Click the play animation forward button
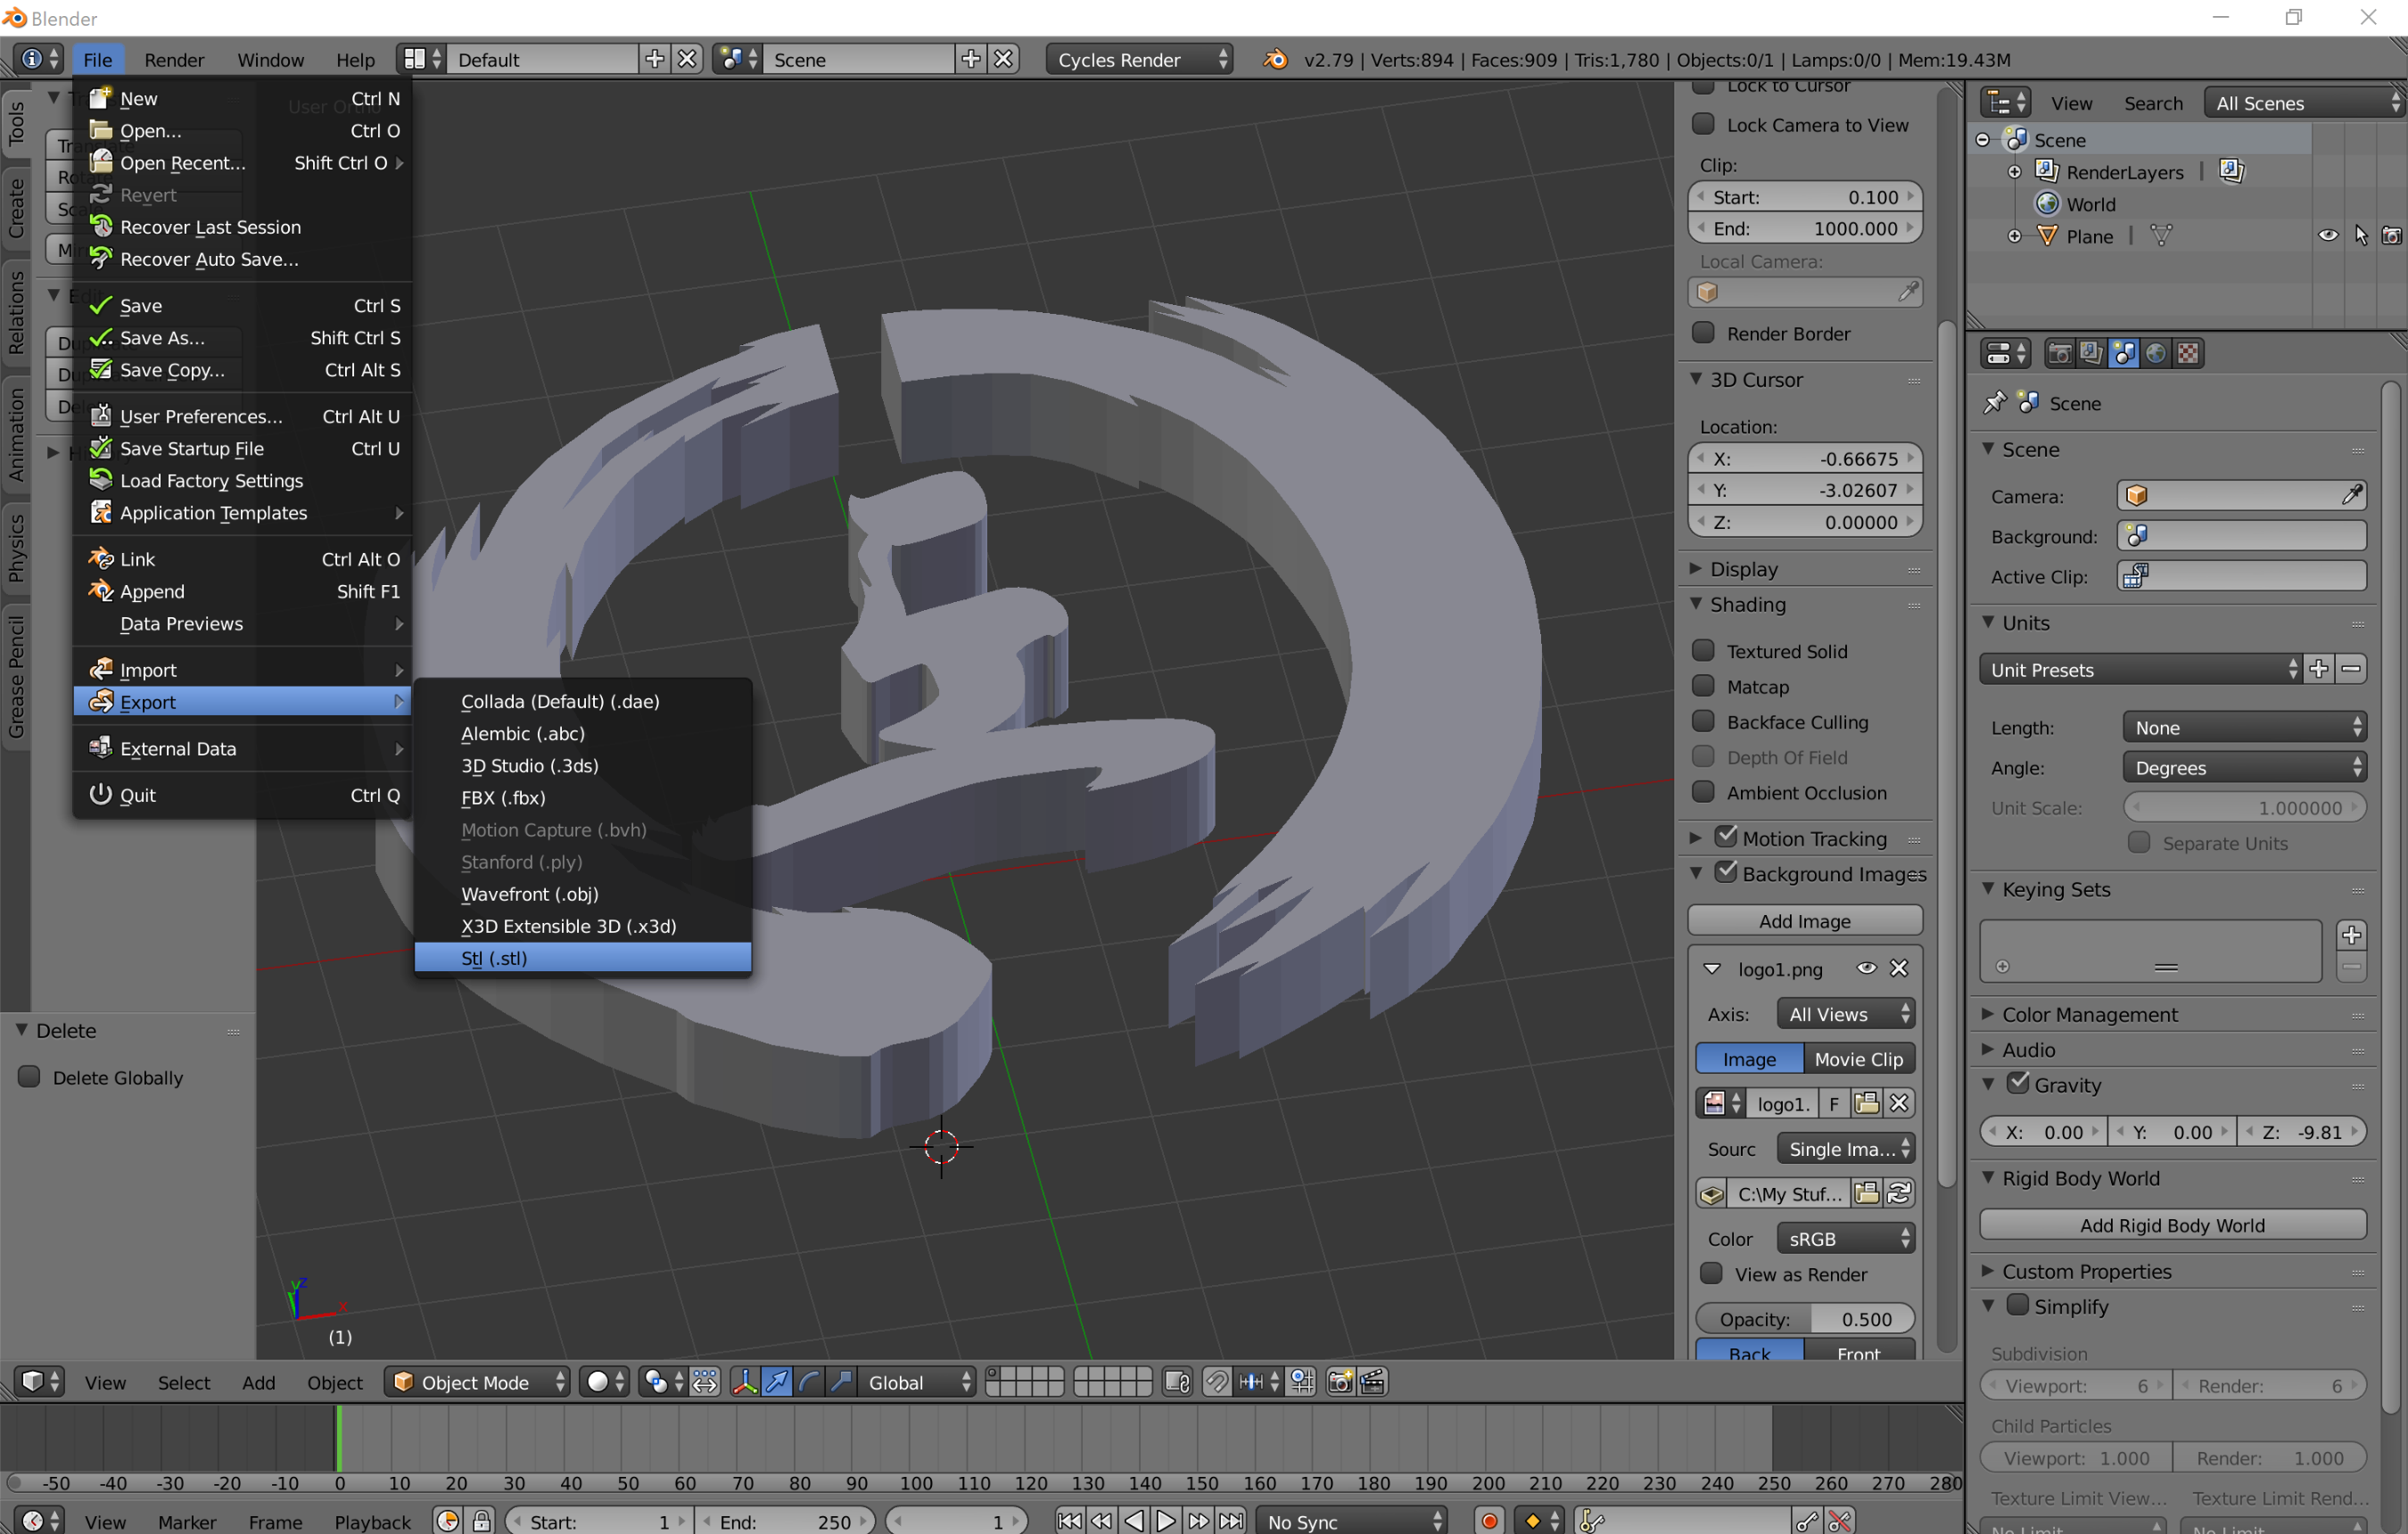 [x=1166, y=1520]
